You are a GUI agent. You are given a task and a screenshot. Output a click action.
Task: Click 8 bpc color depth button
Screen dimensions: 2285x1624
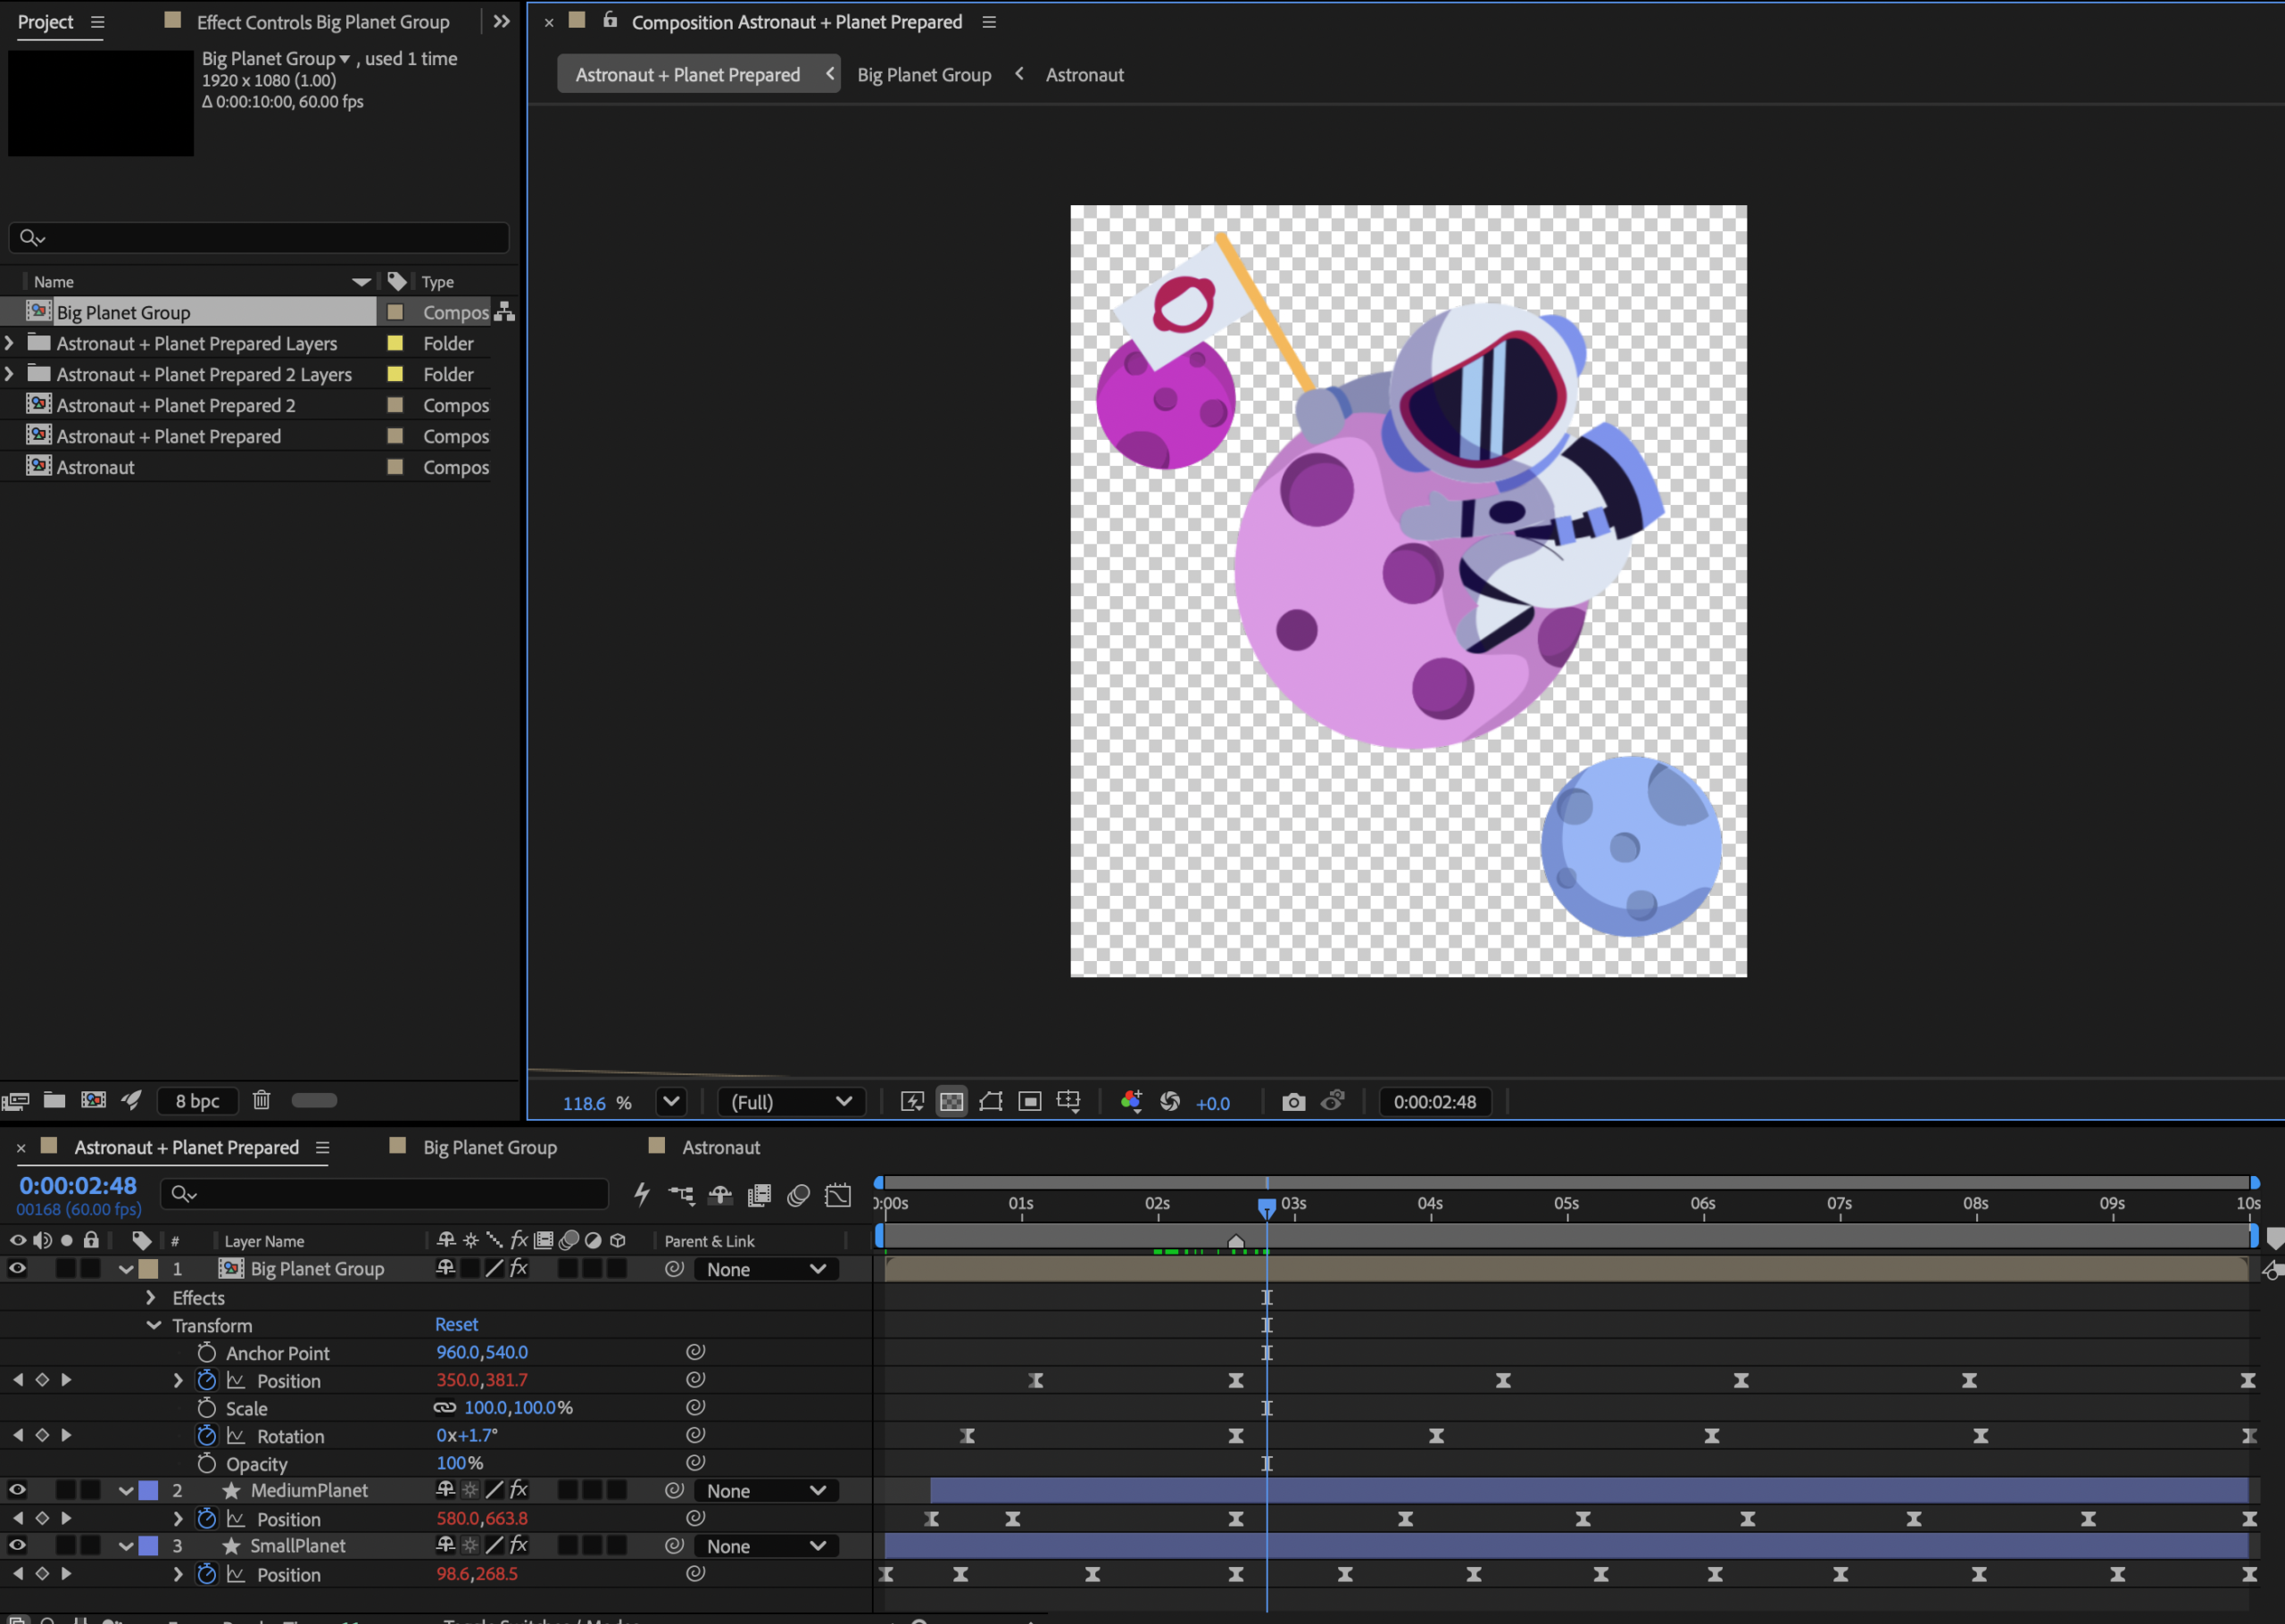[x=197, y=1101]
